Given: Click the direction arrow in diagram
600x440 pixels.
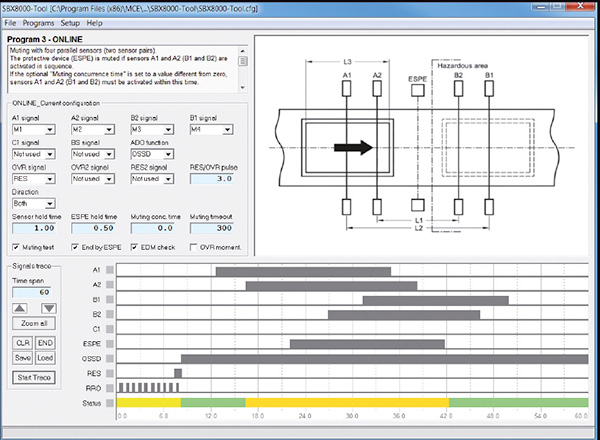Looking at the screenshot, I should coord(353,147).
